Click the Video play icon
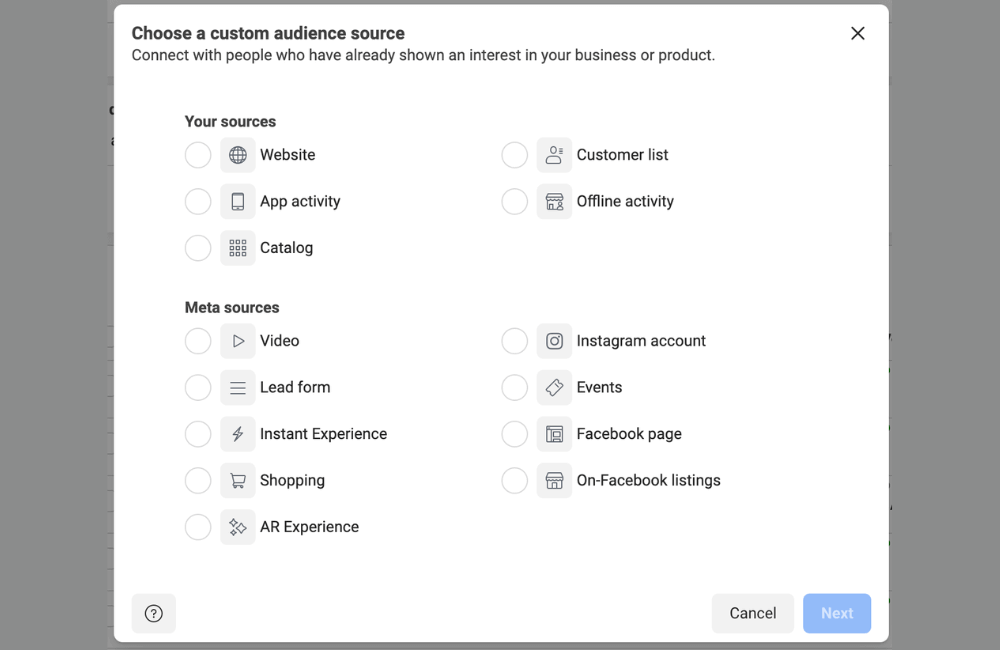The image size is (1000, 650). point(237,341)
